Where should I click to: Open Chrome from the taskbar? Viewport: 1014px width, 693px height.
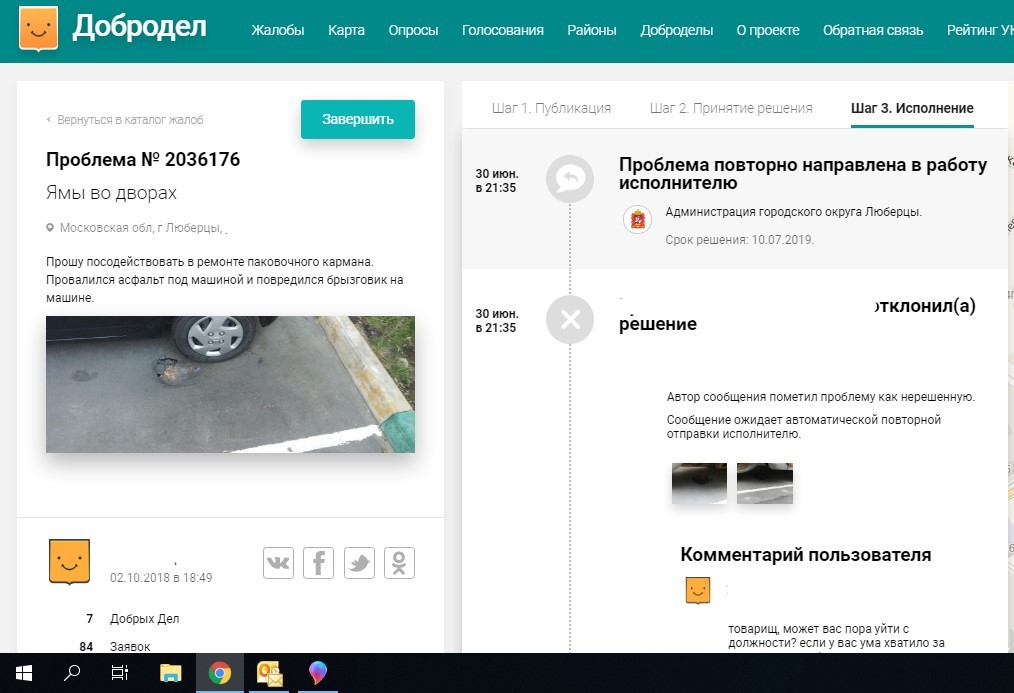click(219, 673)
